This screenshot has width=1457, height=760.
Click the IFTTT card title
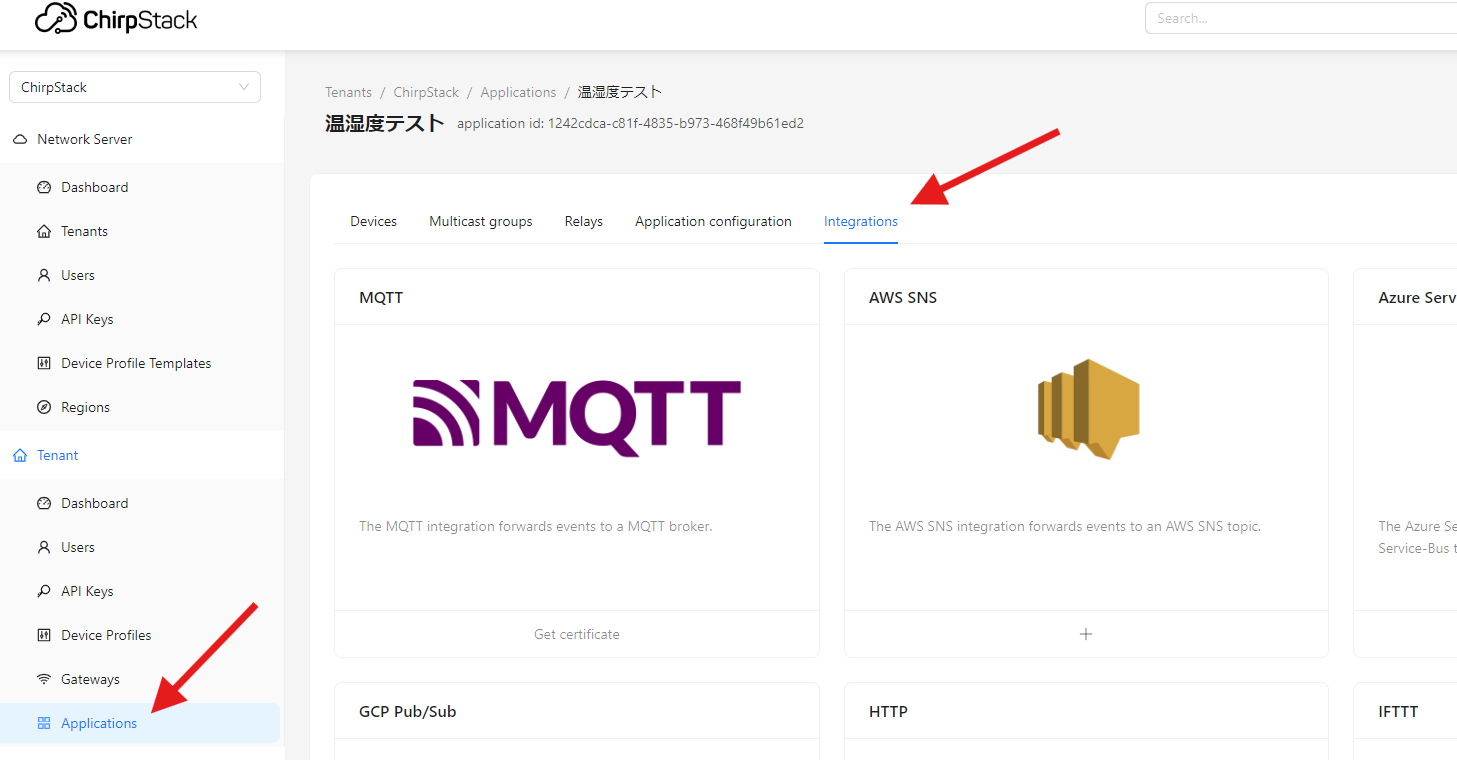tap(1398, 712)
